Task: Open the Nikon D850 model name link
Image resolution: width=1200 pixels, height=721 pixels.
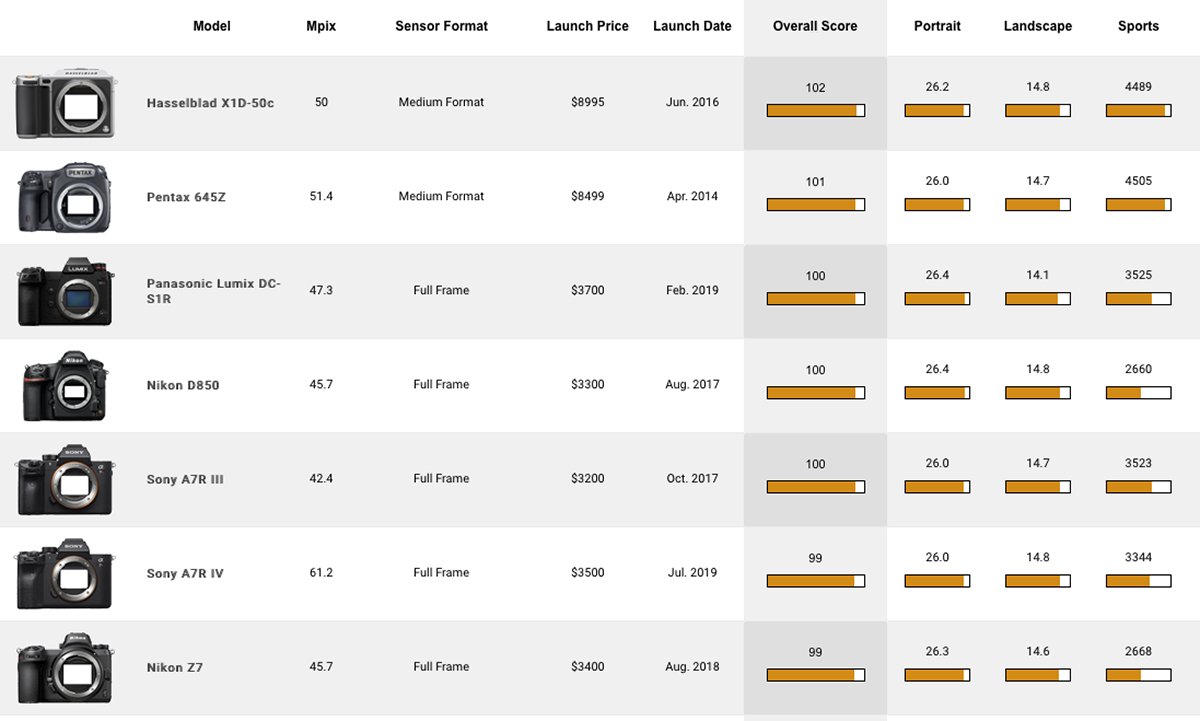Action: click(x=183, y=385)
